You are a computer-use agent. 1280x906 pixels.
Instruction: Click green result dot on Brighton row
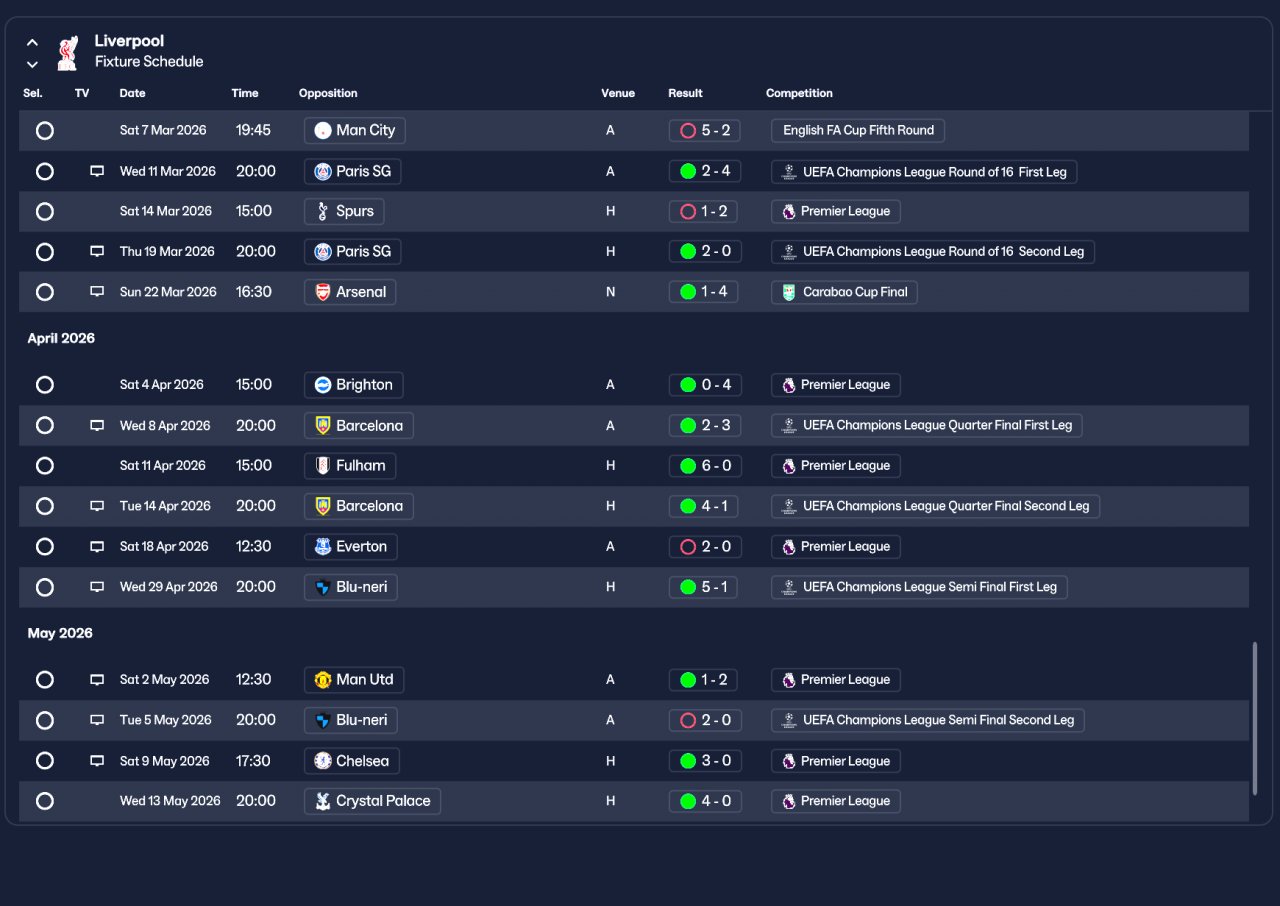click(x=688, y=385)
